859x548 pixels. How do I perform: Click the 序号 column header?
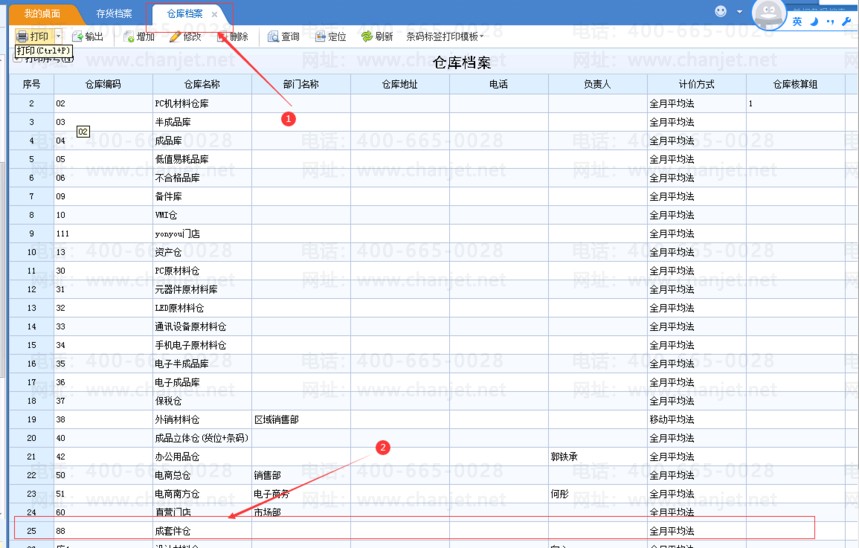coord(31,84)
